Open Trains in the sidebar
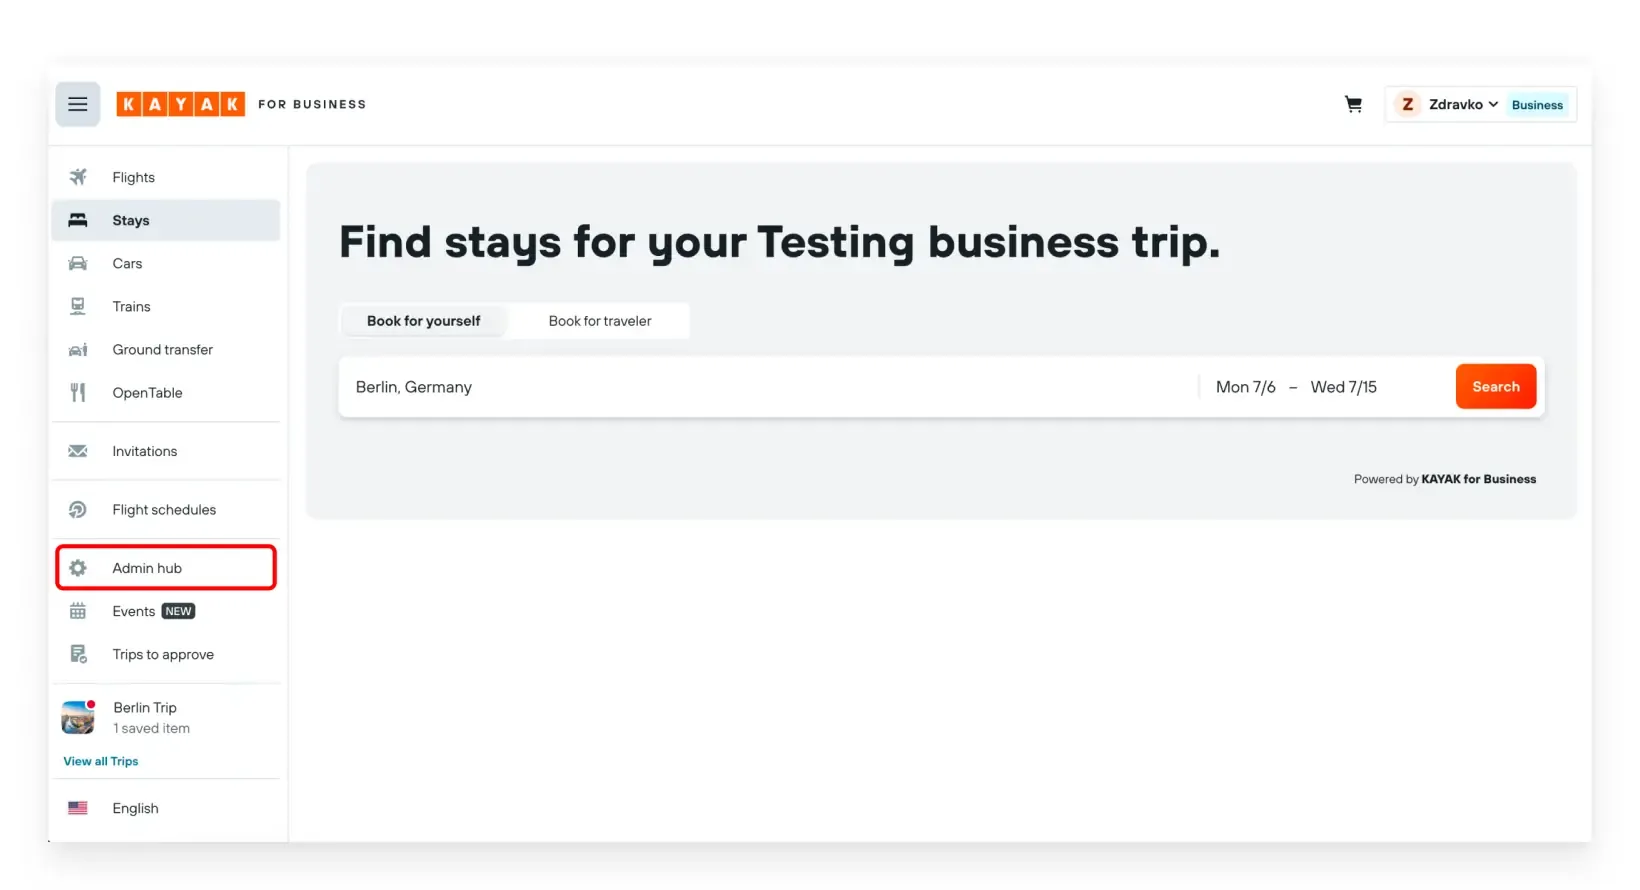Screen dimensions: 1640x890 click(x=166, y=306)
